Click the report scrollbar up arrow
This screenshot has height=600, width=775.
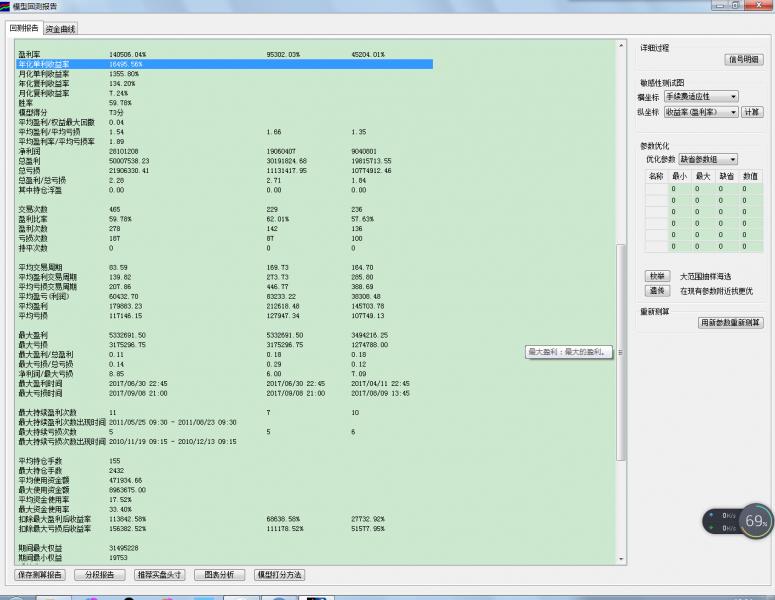(x=621, y=45)
